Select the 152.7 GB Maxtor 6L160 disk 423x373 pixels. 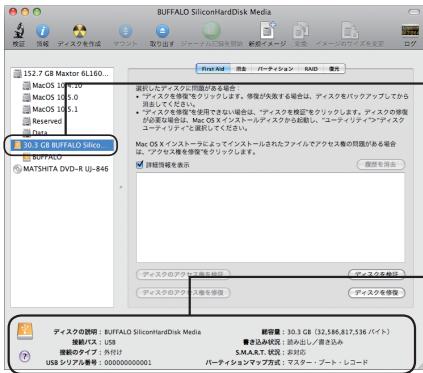62,73
